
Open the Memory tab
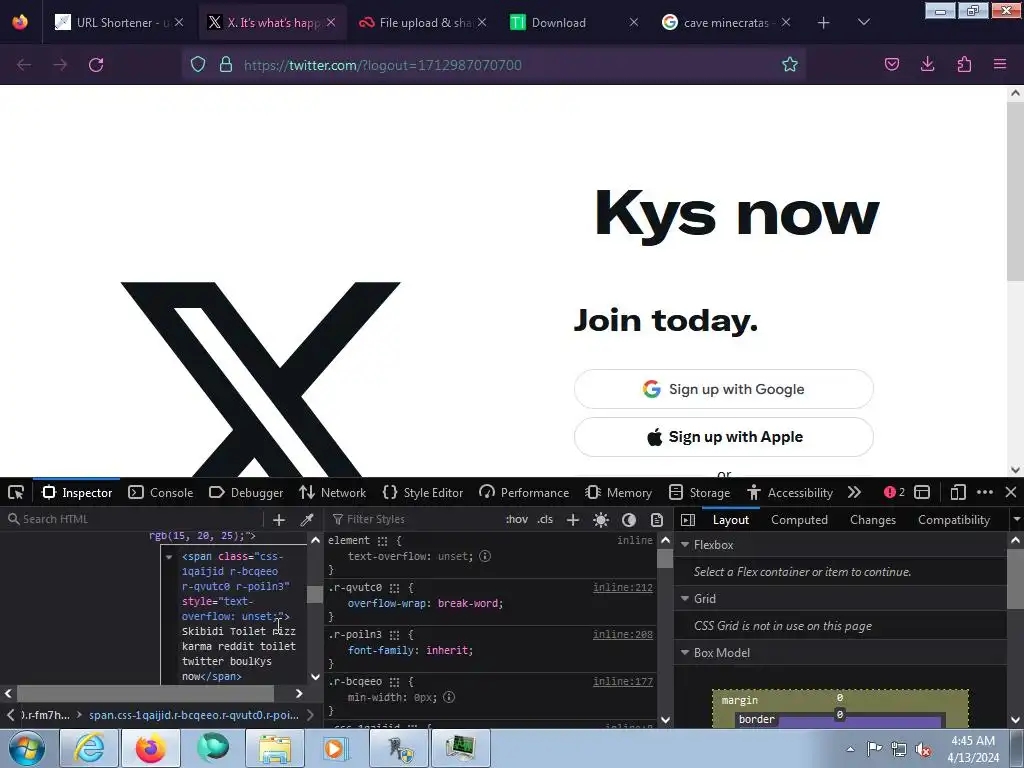[x=618, y=492]
